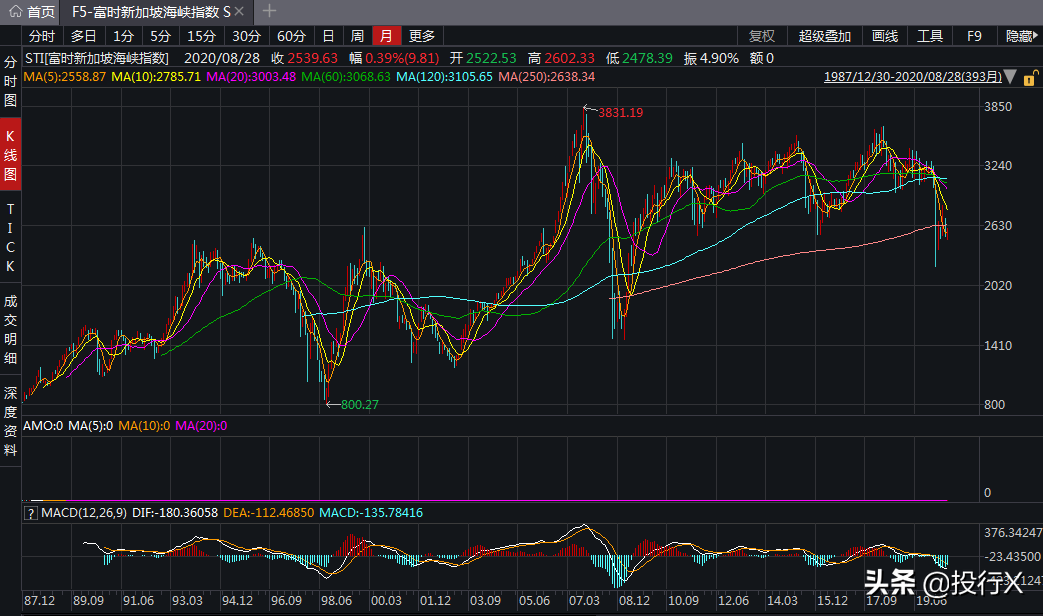Click the 复权 button
The width and height of the screenshot is (1043, 616).
[762, 36]
